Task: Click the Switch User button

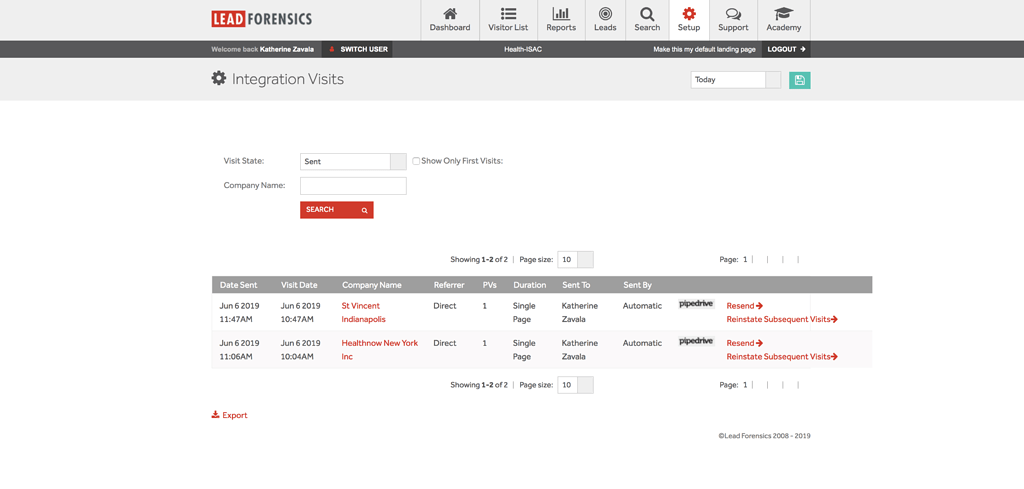Action: point(357,49)
